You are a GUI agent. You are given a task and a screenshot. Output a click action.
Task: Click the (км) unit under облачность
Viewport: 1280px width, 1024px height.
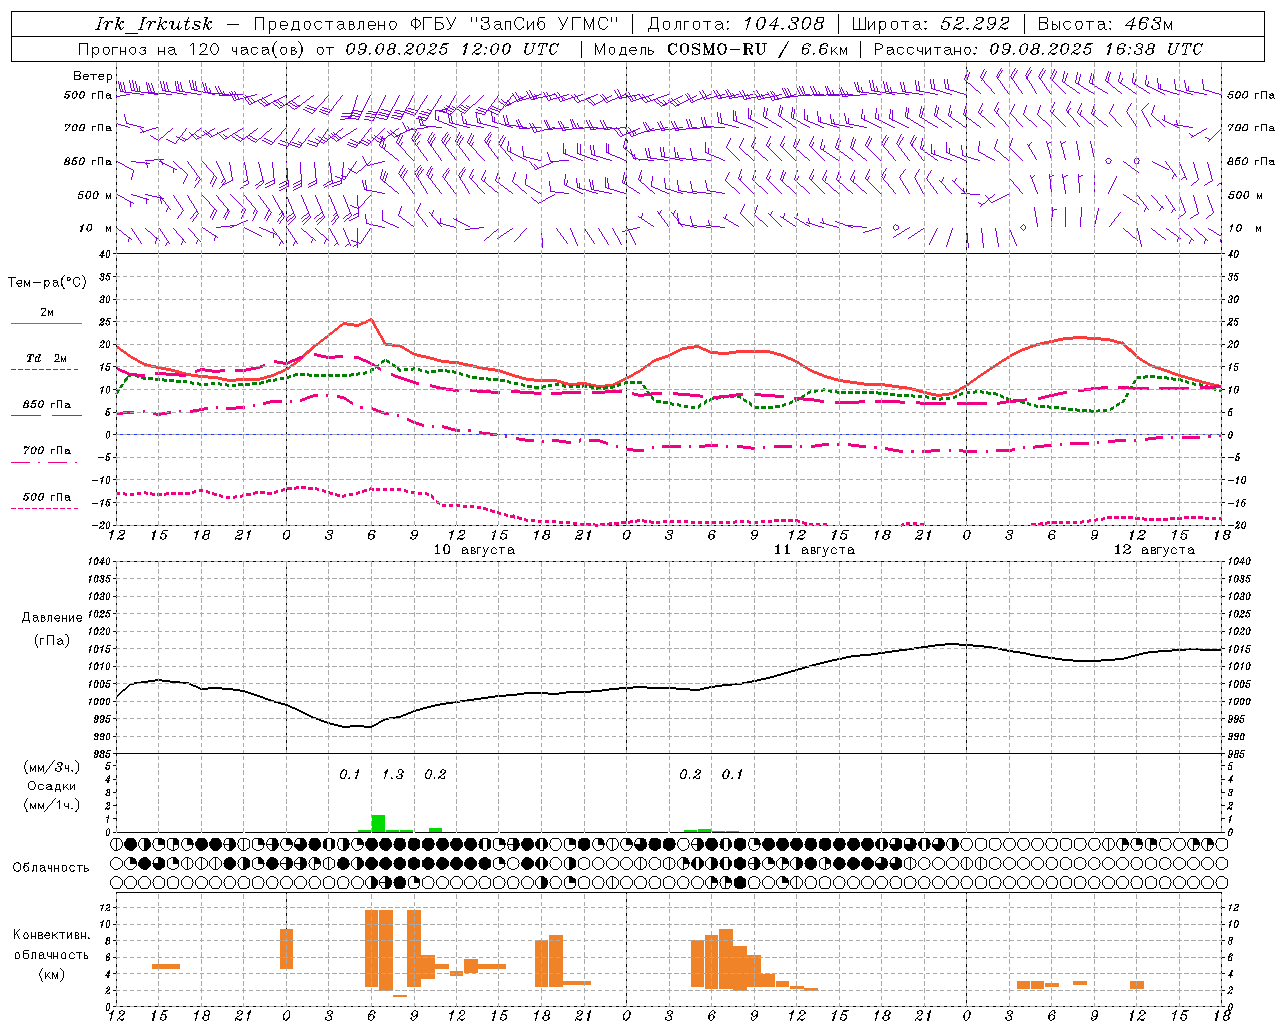pos(51,974)
